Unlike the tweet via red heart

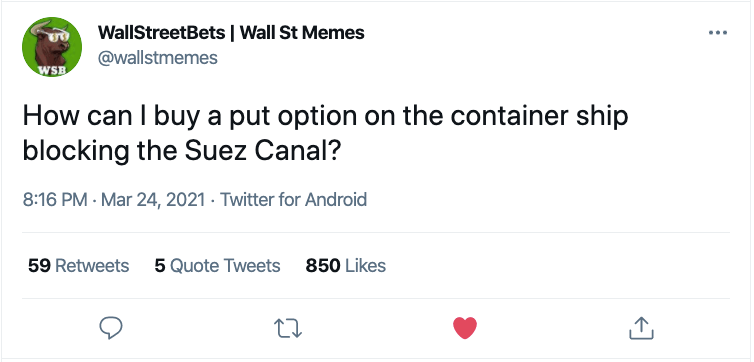(x=465, y=328)
